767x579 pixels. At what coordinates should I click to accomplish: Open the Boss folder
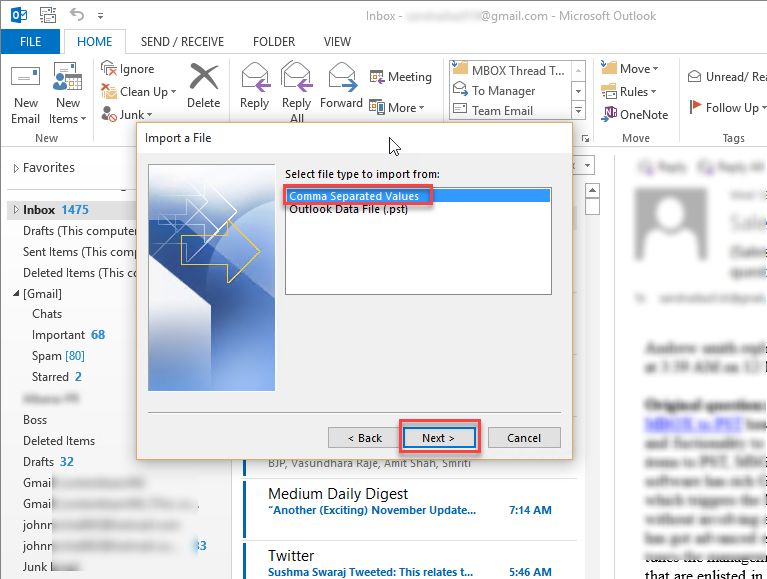click(35, 420)
